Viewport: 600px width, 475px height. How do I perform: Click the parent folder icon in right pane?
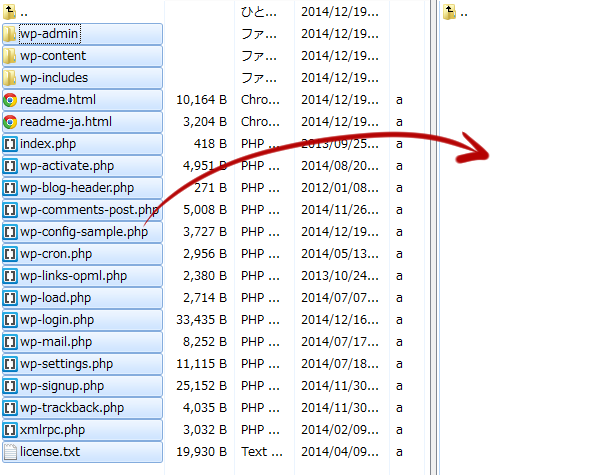pos(450,12)
